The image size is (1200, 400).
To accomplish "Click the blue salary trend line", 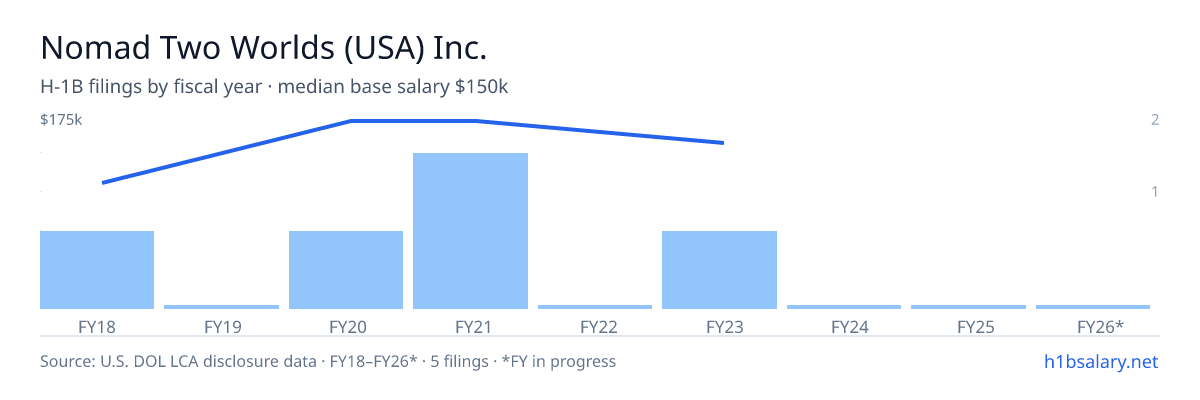I will coord(413,121).
